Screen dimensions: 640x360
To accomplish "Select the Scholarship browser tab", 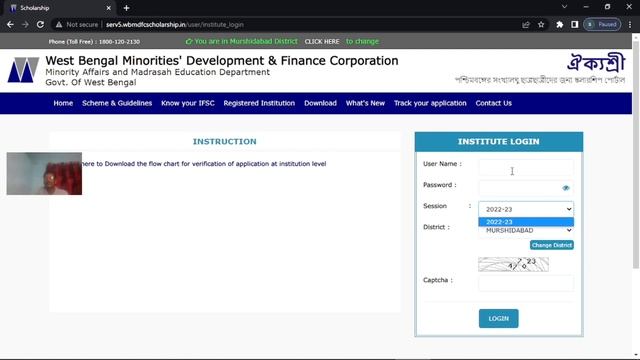I will click(x=59, y=8).
